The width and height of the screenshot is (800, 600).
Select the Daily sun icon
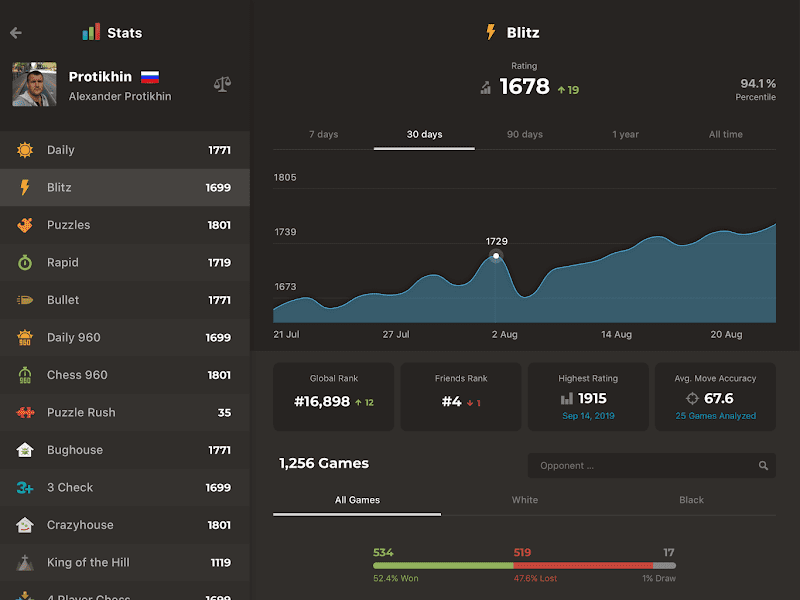[x=25, y=150]
